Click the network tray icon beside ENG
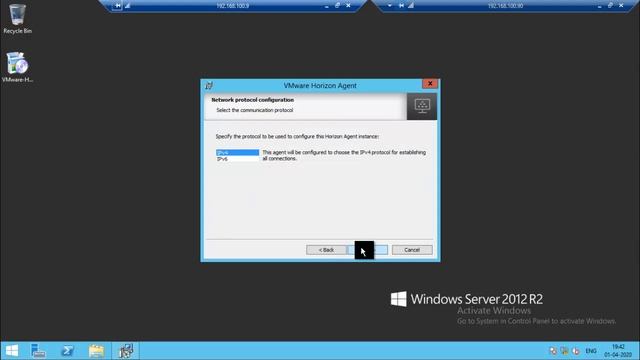This screenshot has width=640, height=360. [x=576, y=351]
